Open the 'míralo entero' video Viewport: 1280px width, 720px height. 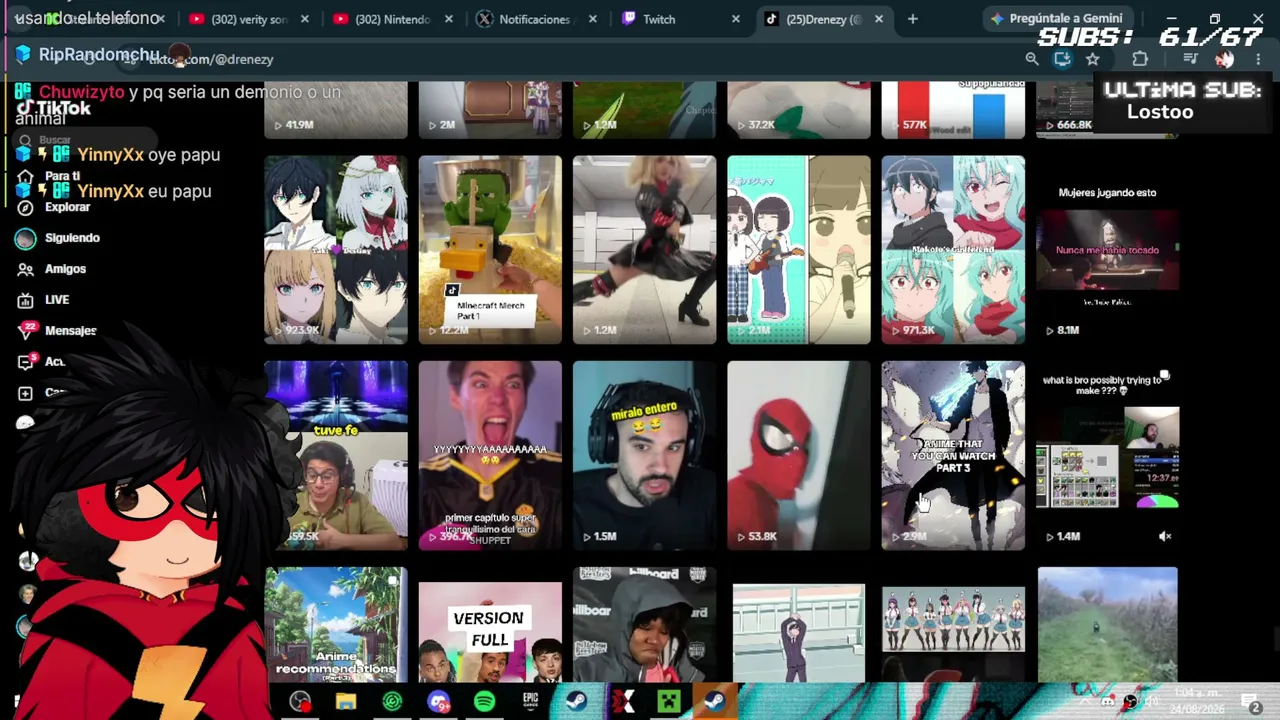[645, 455]
